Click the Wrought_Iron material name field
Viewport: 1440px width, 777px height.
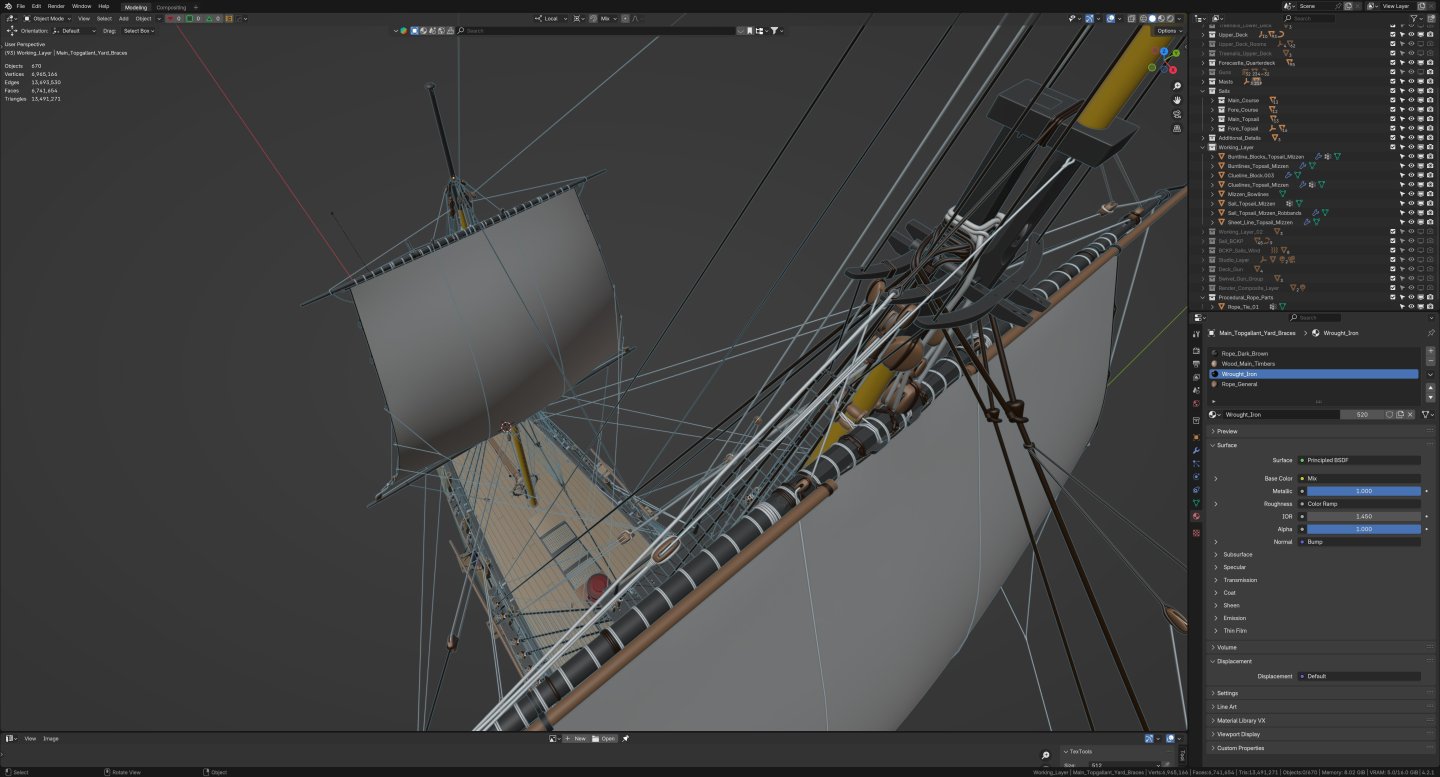coord(1281,414)
